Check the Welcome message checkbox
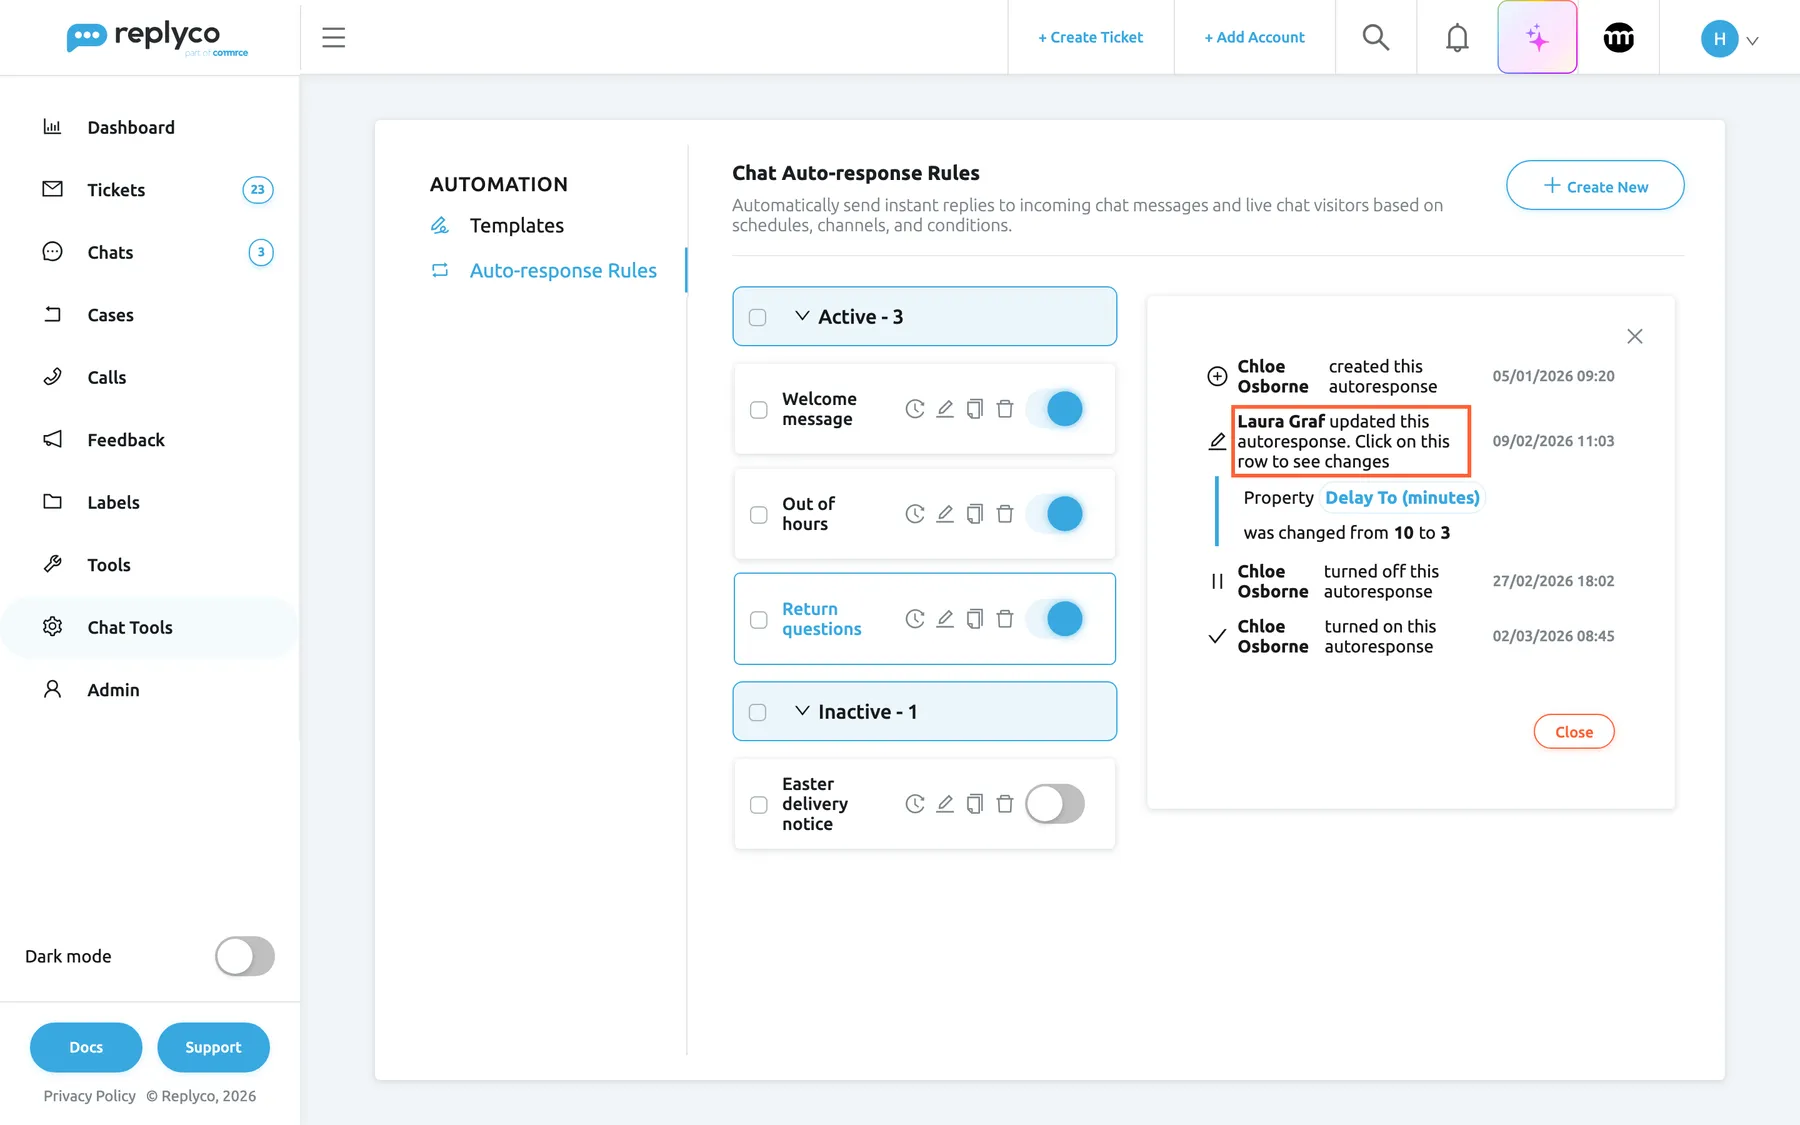Image resolution: width=1800 pixels, height=1125 pixels. pos(759,410)
